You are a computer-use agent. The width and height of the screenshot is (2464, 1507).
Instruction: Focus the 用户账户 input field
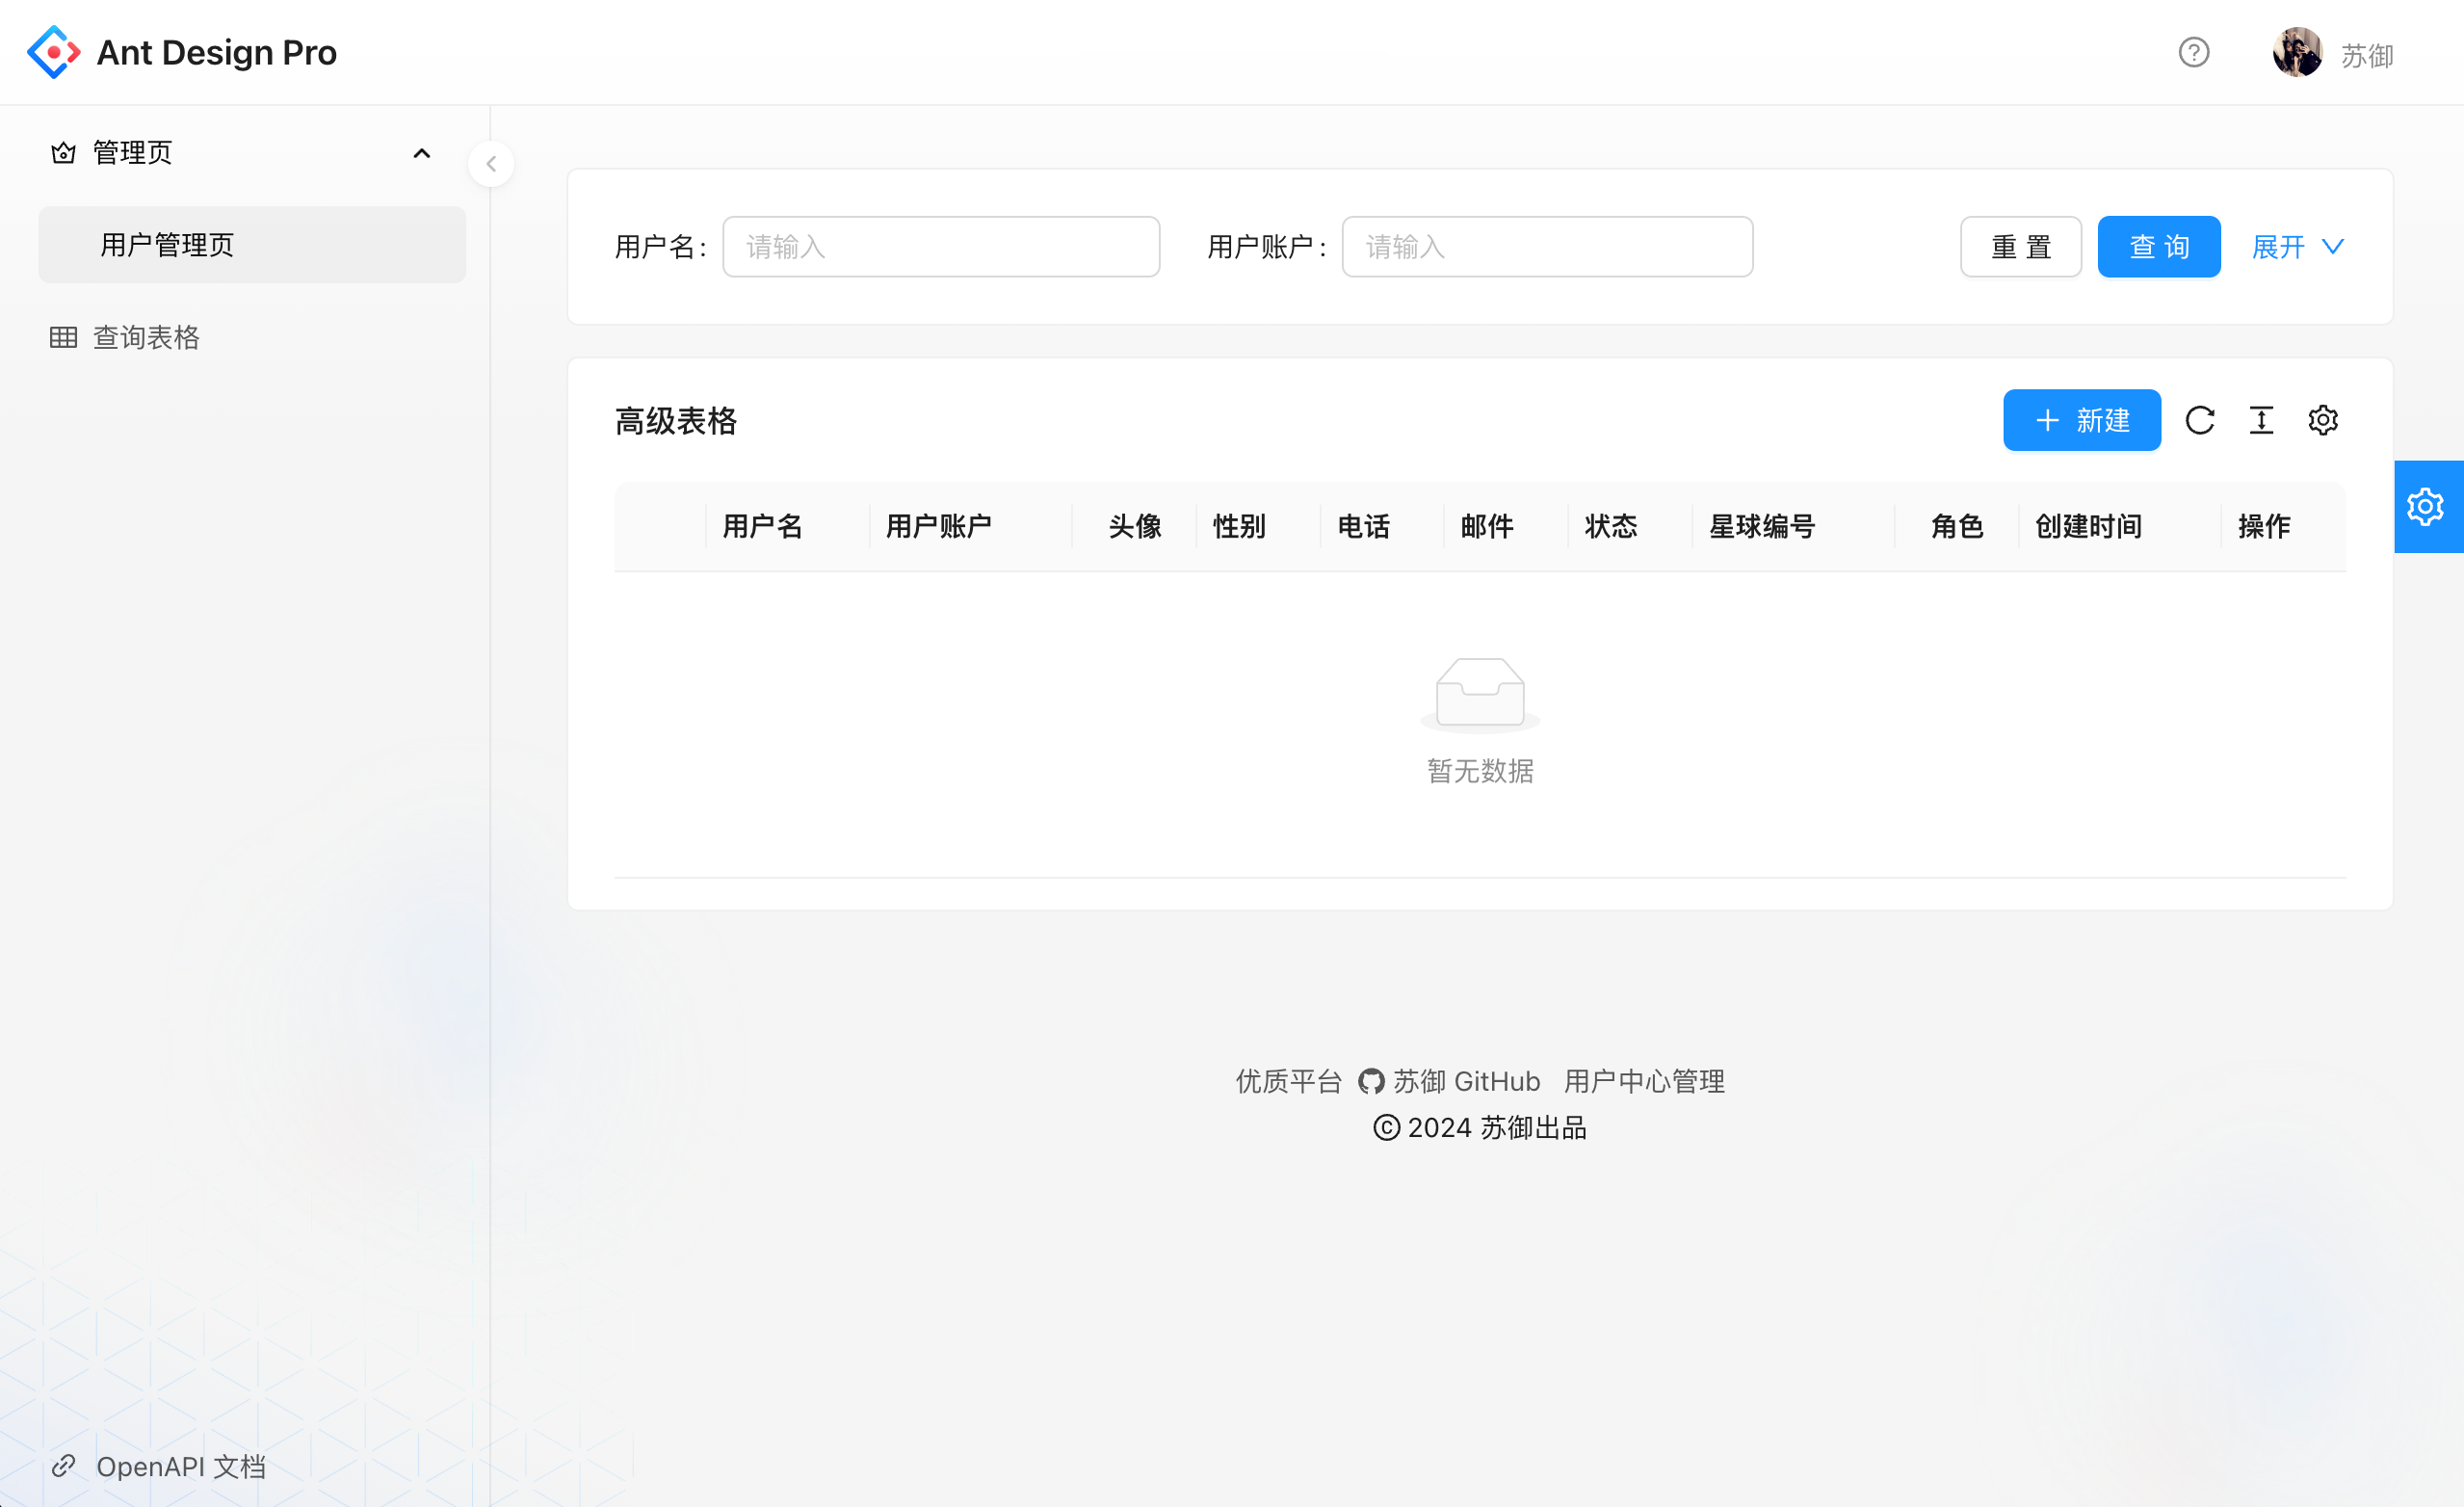point(1546,247)
